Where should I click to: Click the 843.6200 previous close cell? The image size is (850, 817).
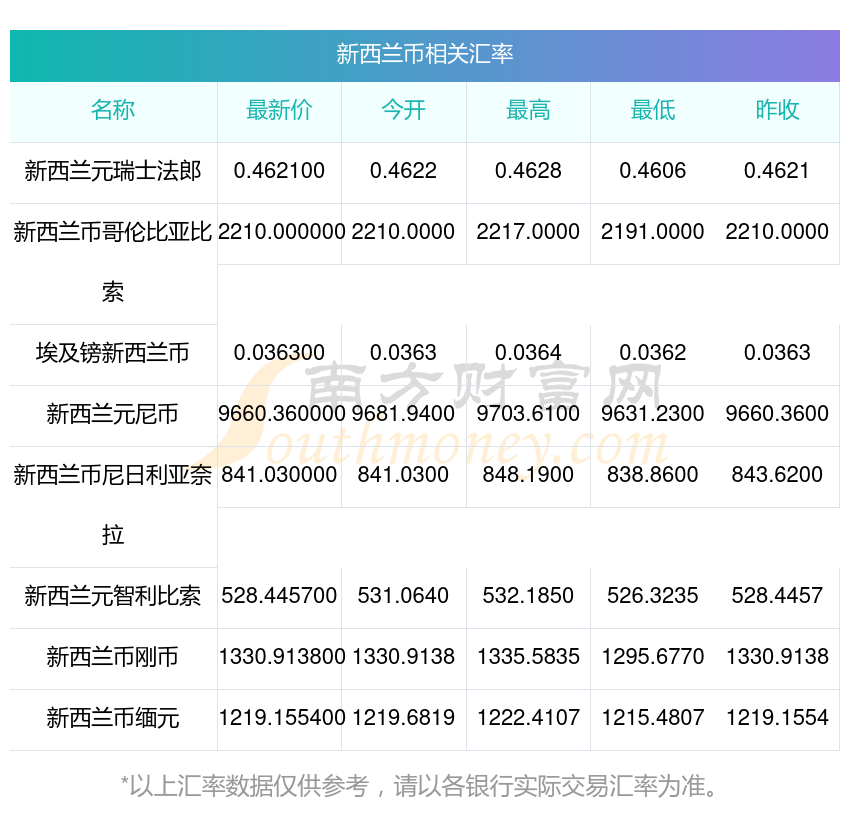tap(777, 475)
